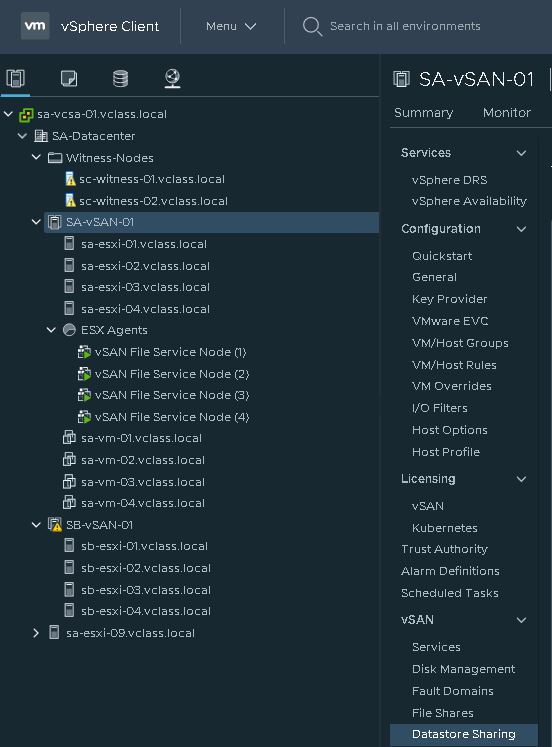This screenshot has width=552, height=747.
Task: Open Trust Authority page
Action: [444, 549]
